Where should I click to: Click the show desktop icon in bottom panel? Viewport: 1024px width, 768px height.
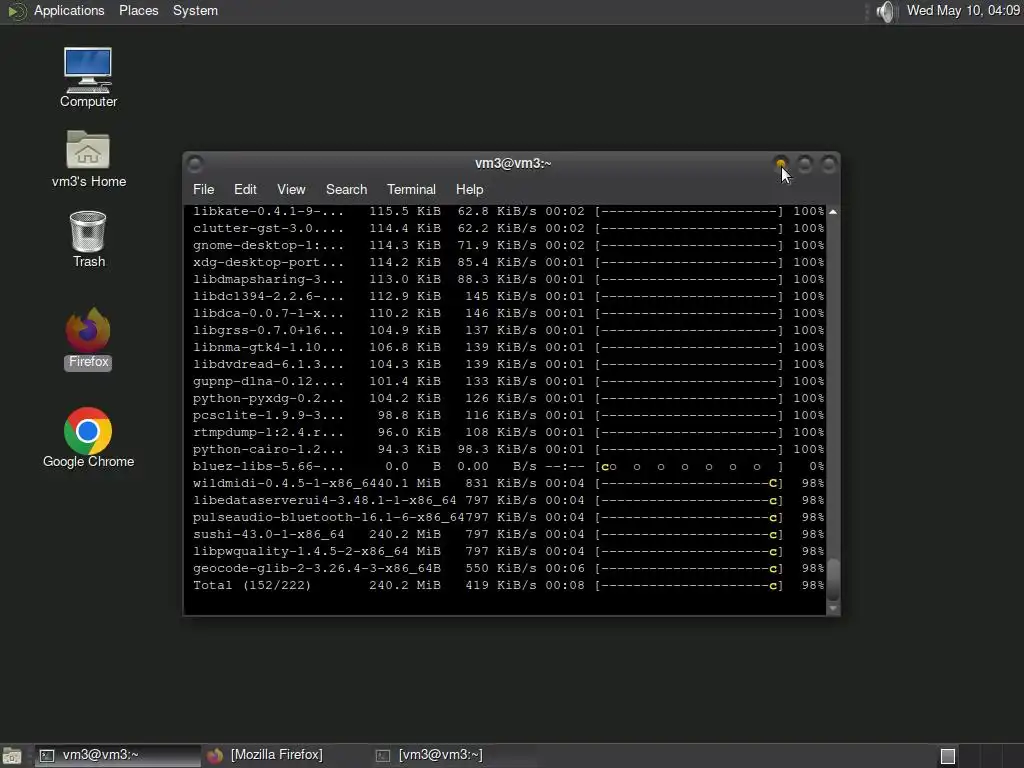click(x=12, y=756)
